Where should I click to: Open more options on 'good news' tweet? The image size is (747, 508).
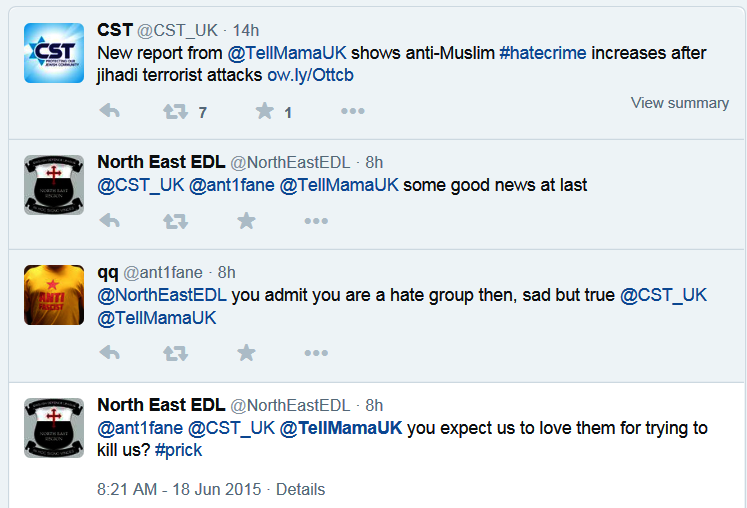[316, 221]
